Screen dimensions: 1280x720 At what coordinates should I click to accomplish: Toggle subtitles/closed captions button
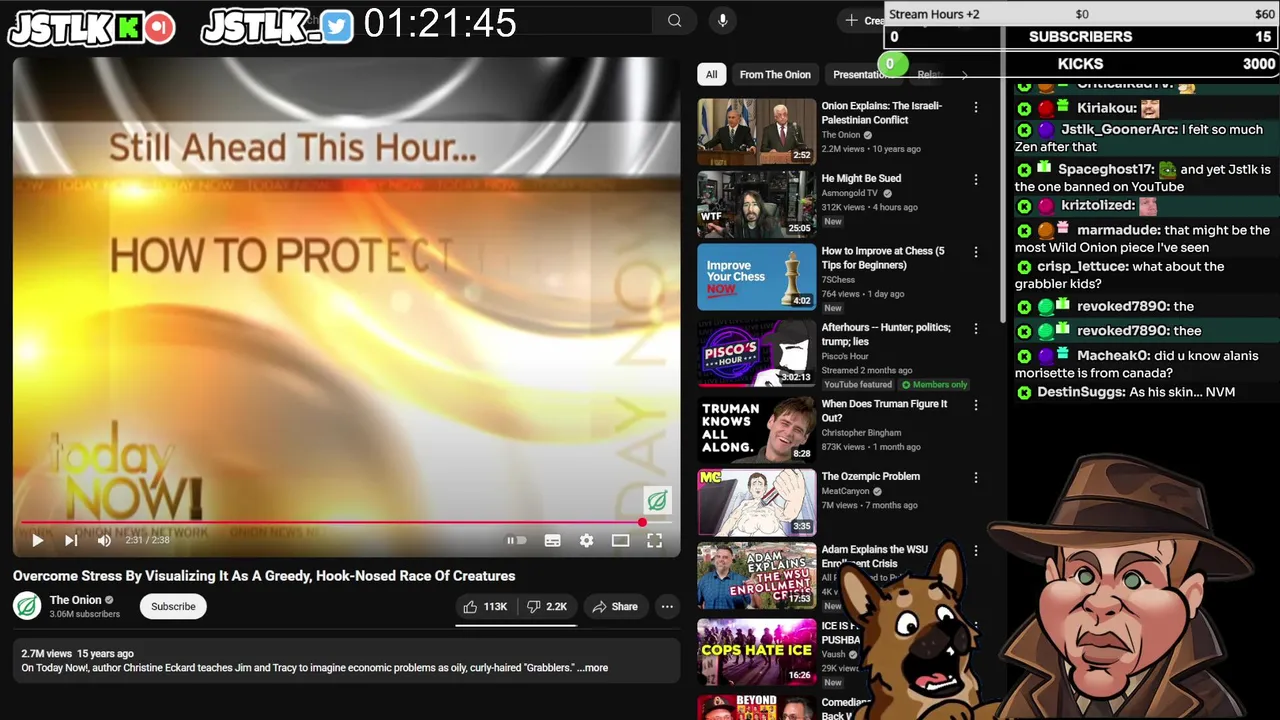click(x=552, y=540)
